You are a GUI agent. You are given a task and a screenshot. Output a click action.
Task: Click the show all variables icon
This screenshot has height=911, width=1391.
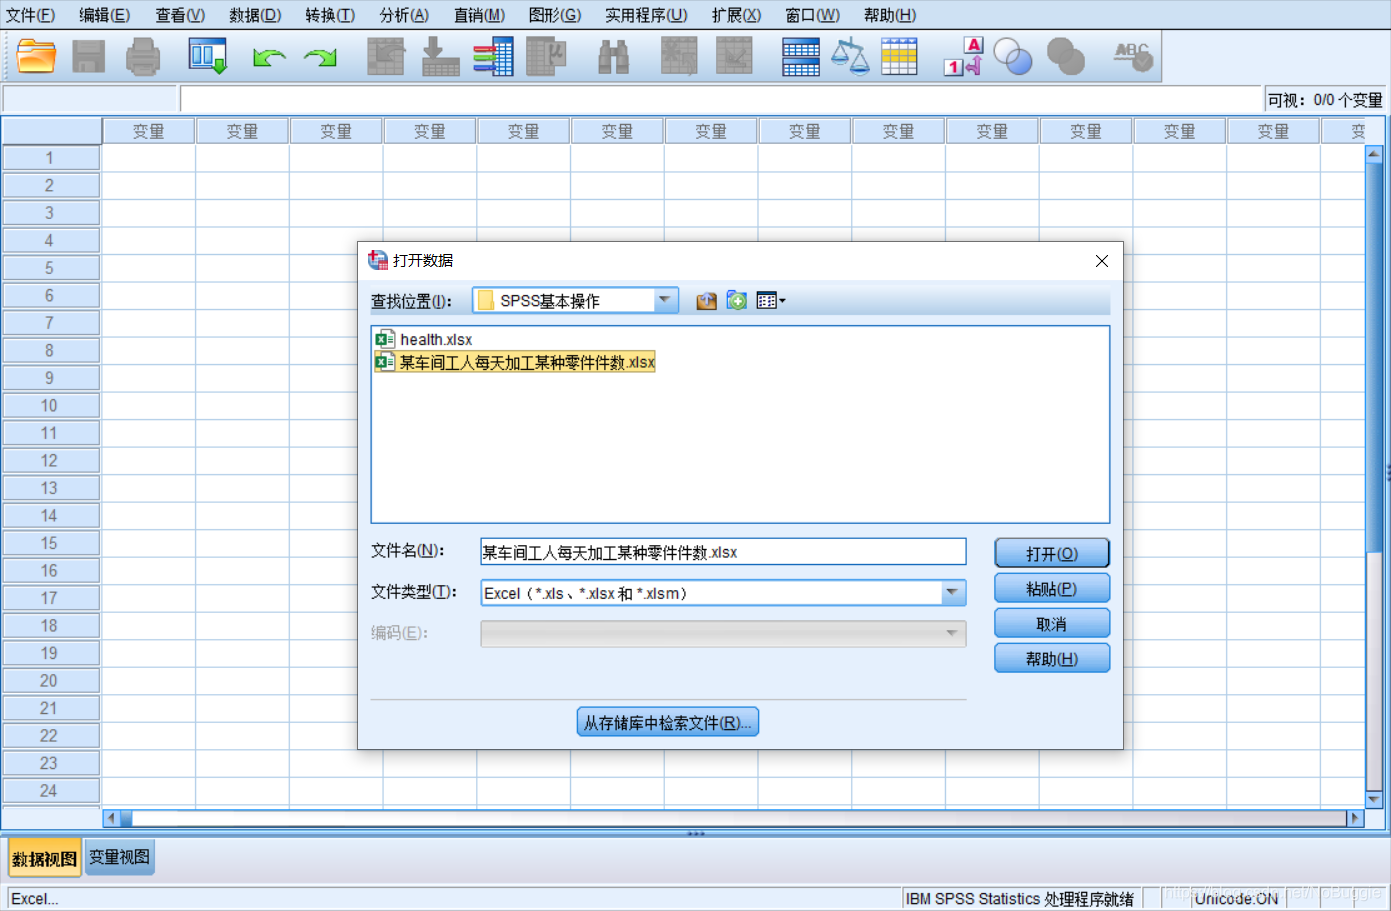pos(1066,57)
